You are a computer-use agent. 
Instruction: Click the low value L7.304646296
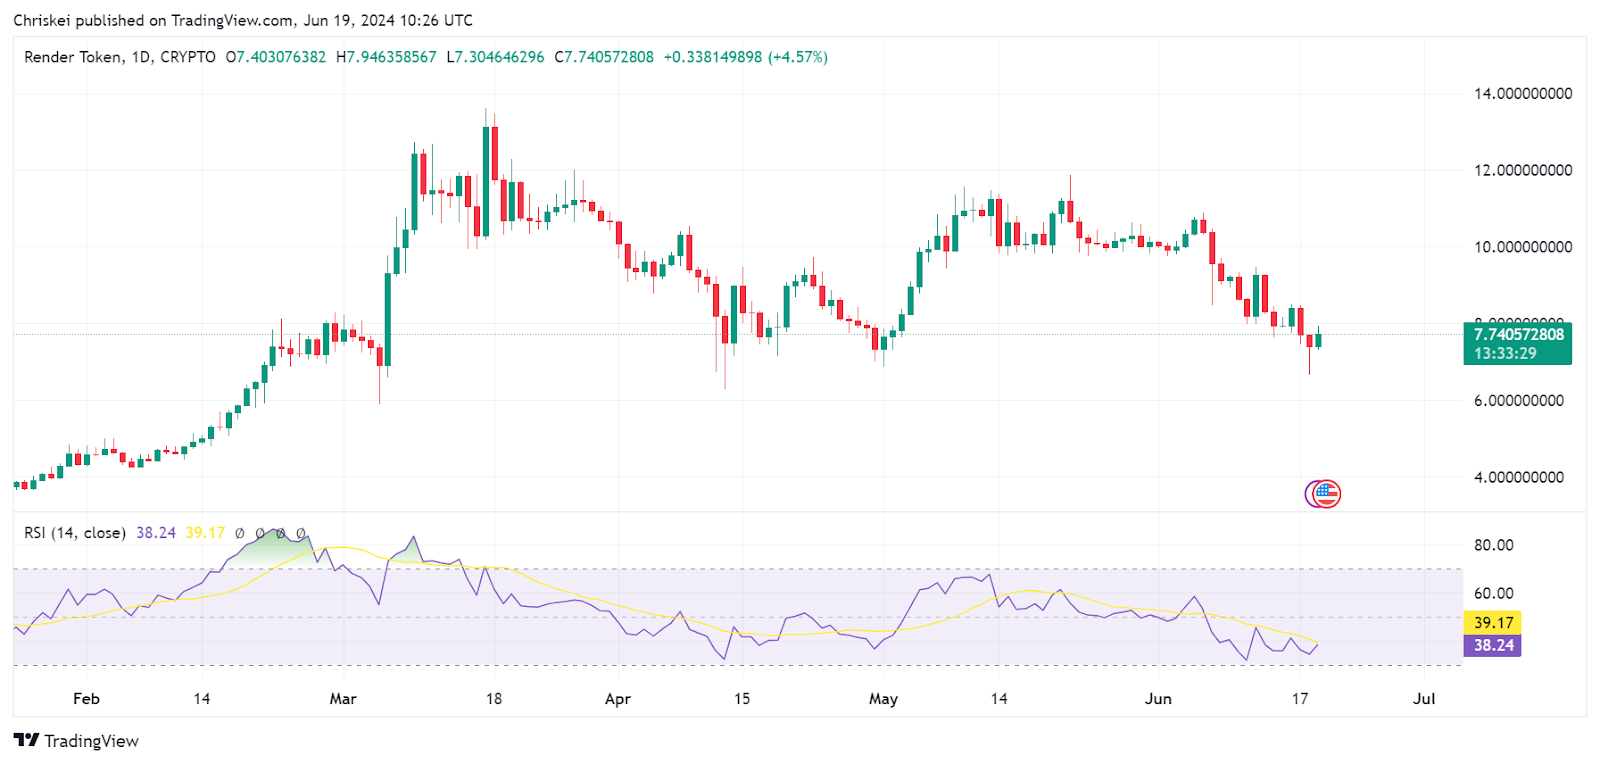coord(496,57)
